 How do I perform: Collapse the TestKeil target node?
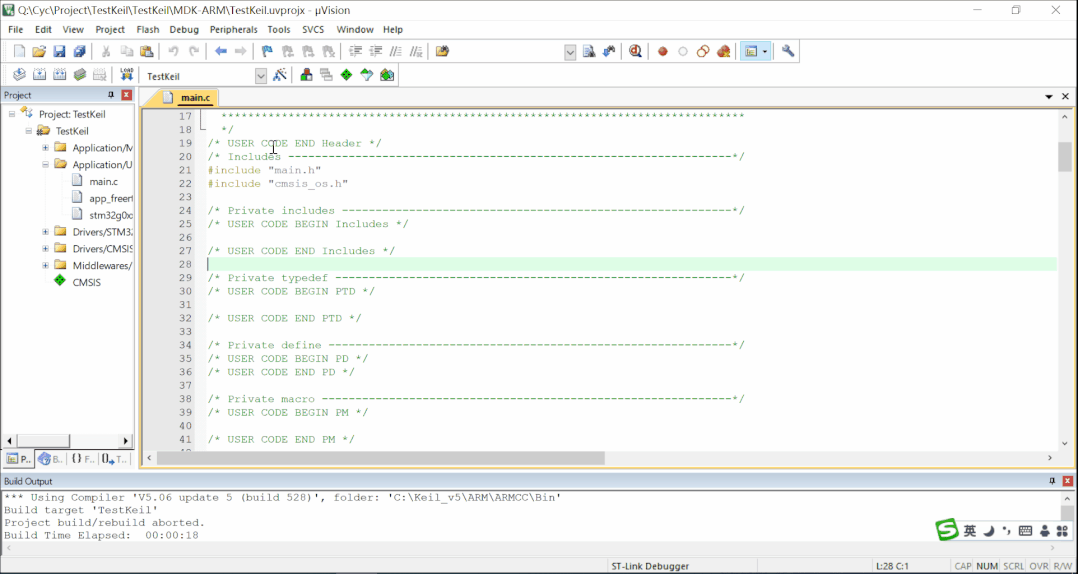tap(28, 131)
